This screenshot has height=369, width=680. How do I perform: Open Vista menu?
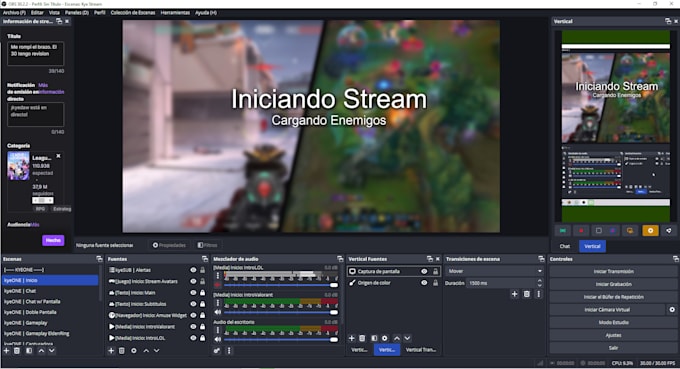pos(54,13)
